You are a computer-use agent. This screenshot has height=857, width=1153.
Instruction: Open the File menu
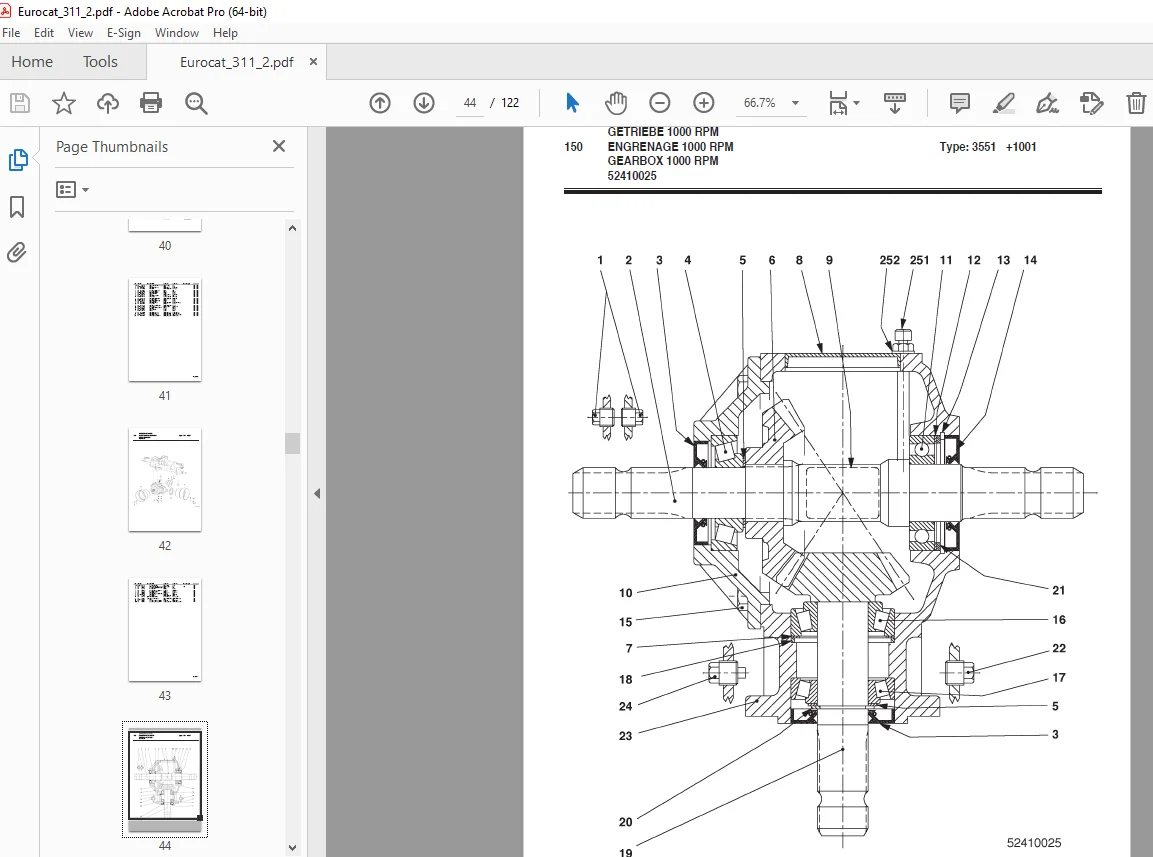11,33
